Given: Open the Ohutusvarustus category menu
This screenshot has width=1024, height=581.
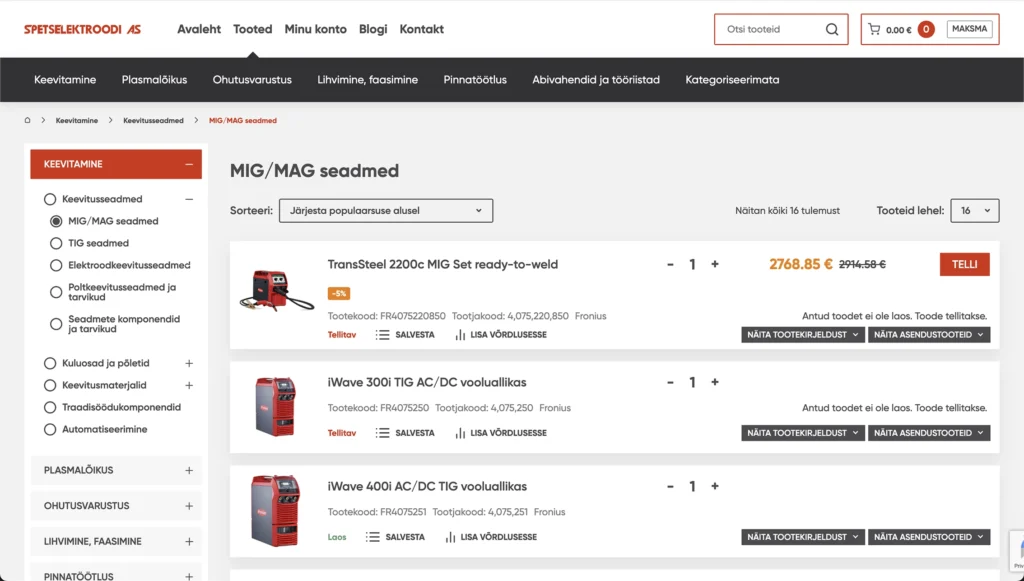Looking at the screenshot, I should click(252, 80).
